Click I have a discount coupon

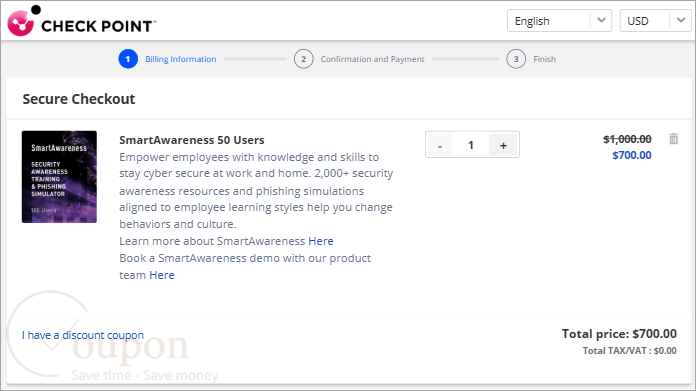coord(83,335)
